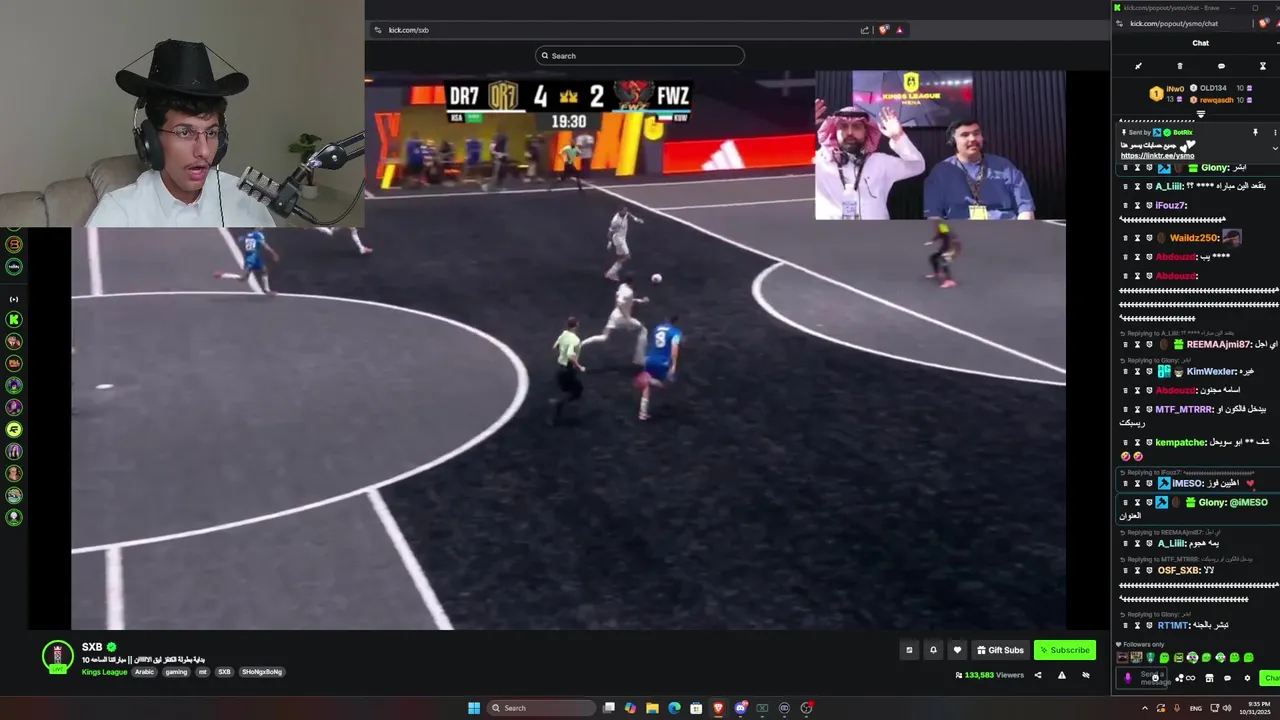Click the square icon left of bell

click(909, 650)
